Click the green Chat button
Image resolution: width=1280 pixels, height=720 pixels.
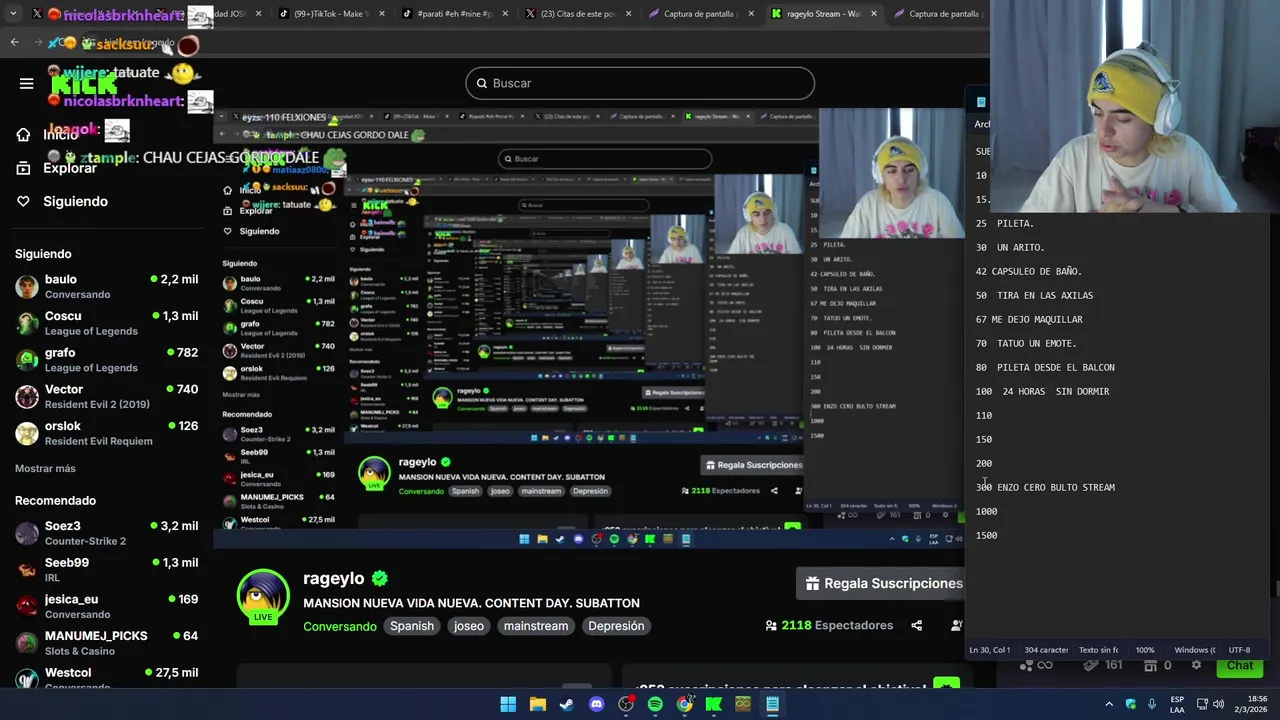[x=1240, y=665]
